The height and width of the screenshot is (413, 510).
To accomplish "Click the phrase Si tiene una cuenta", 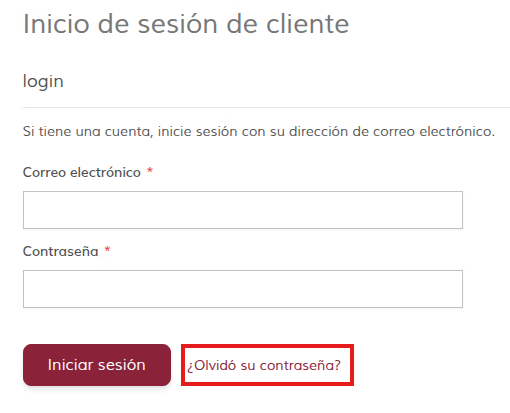I will coord(88,131).
